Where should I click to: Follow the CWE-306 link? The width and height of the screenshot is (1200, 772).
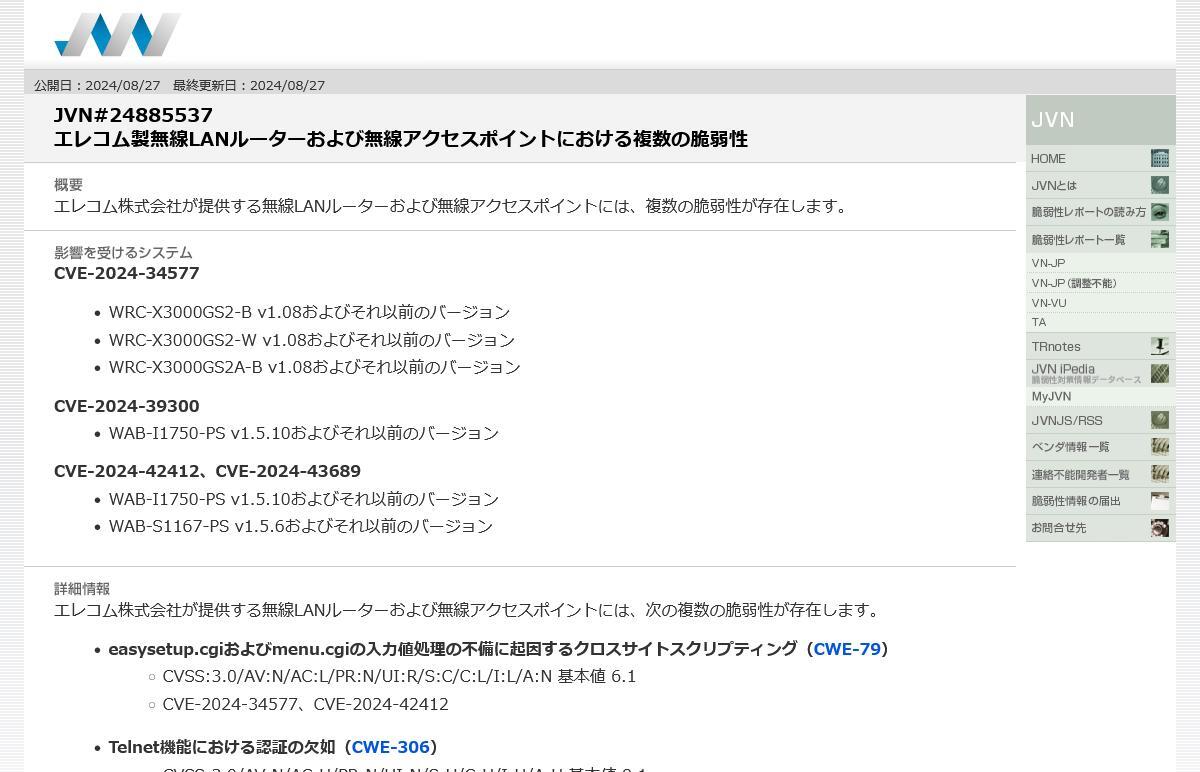[x=390, y=747]
